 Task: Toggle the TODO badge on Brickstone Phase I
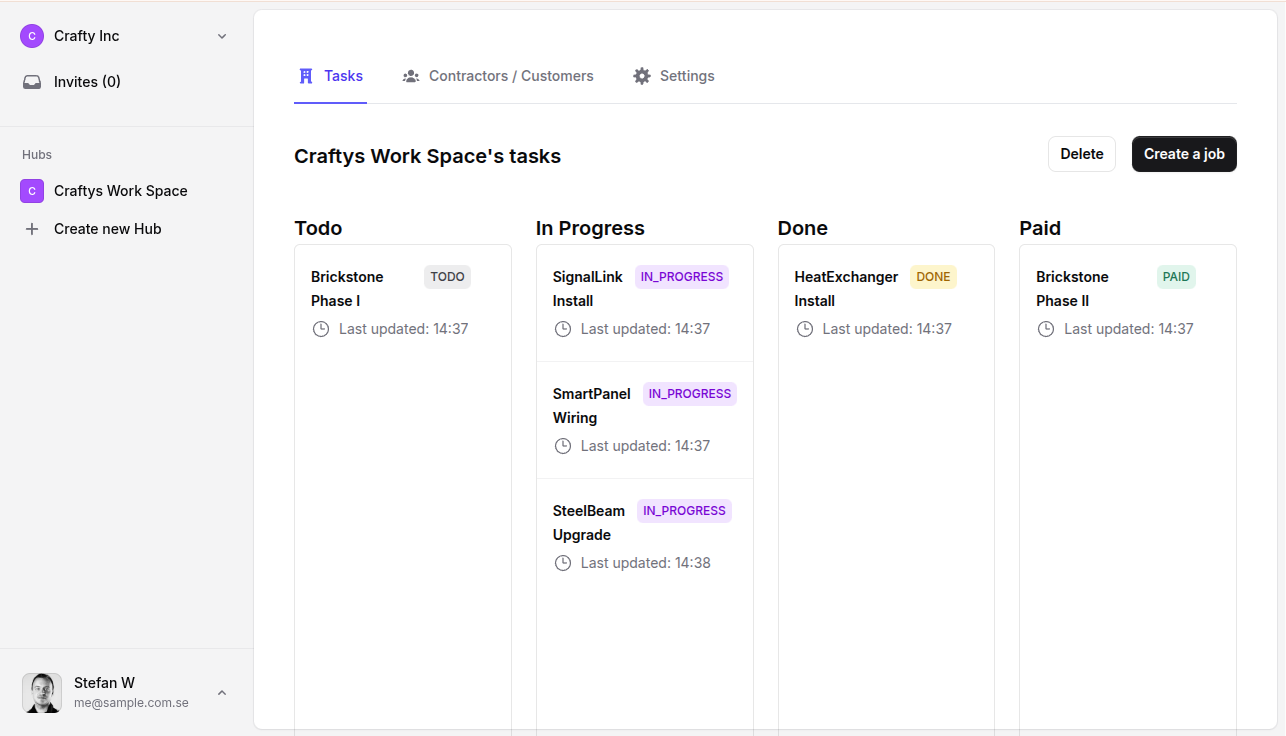tap(447, 277)
